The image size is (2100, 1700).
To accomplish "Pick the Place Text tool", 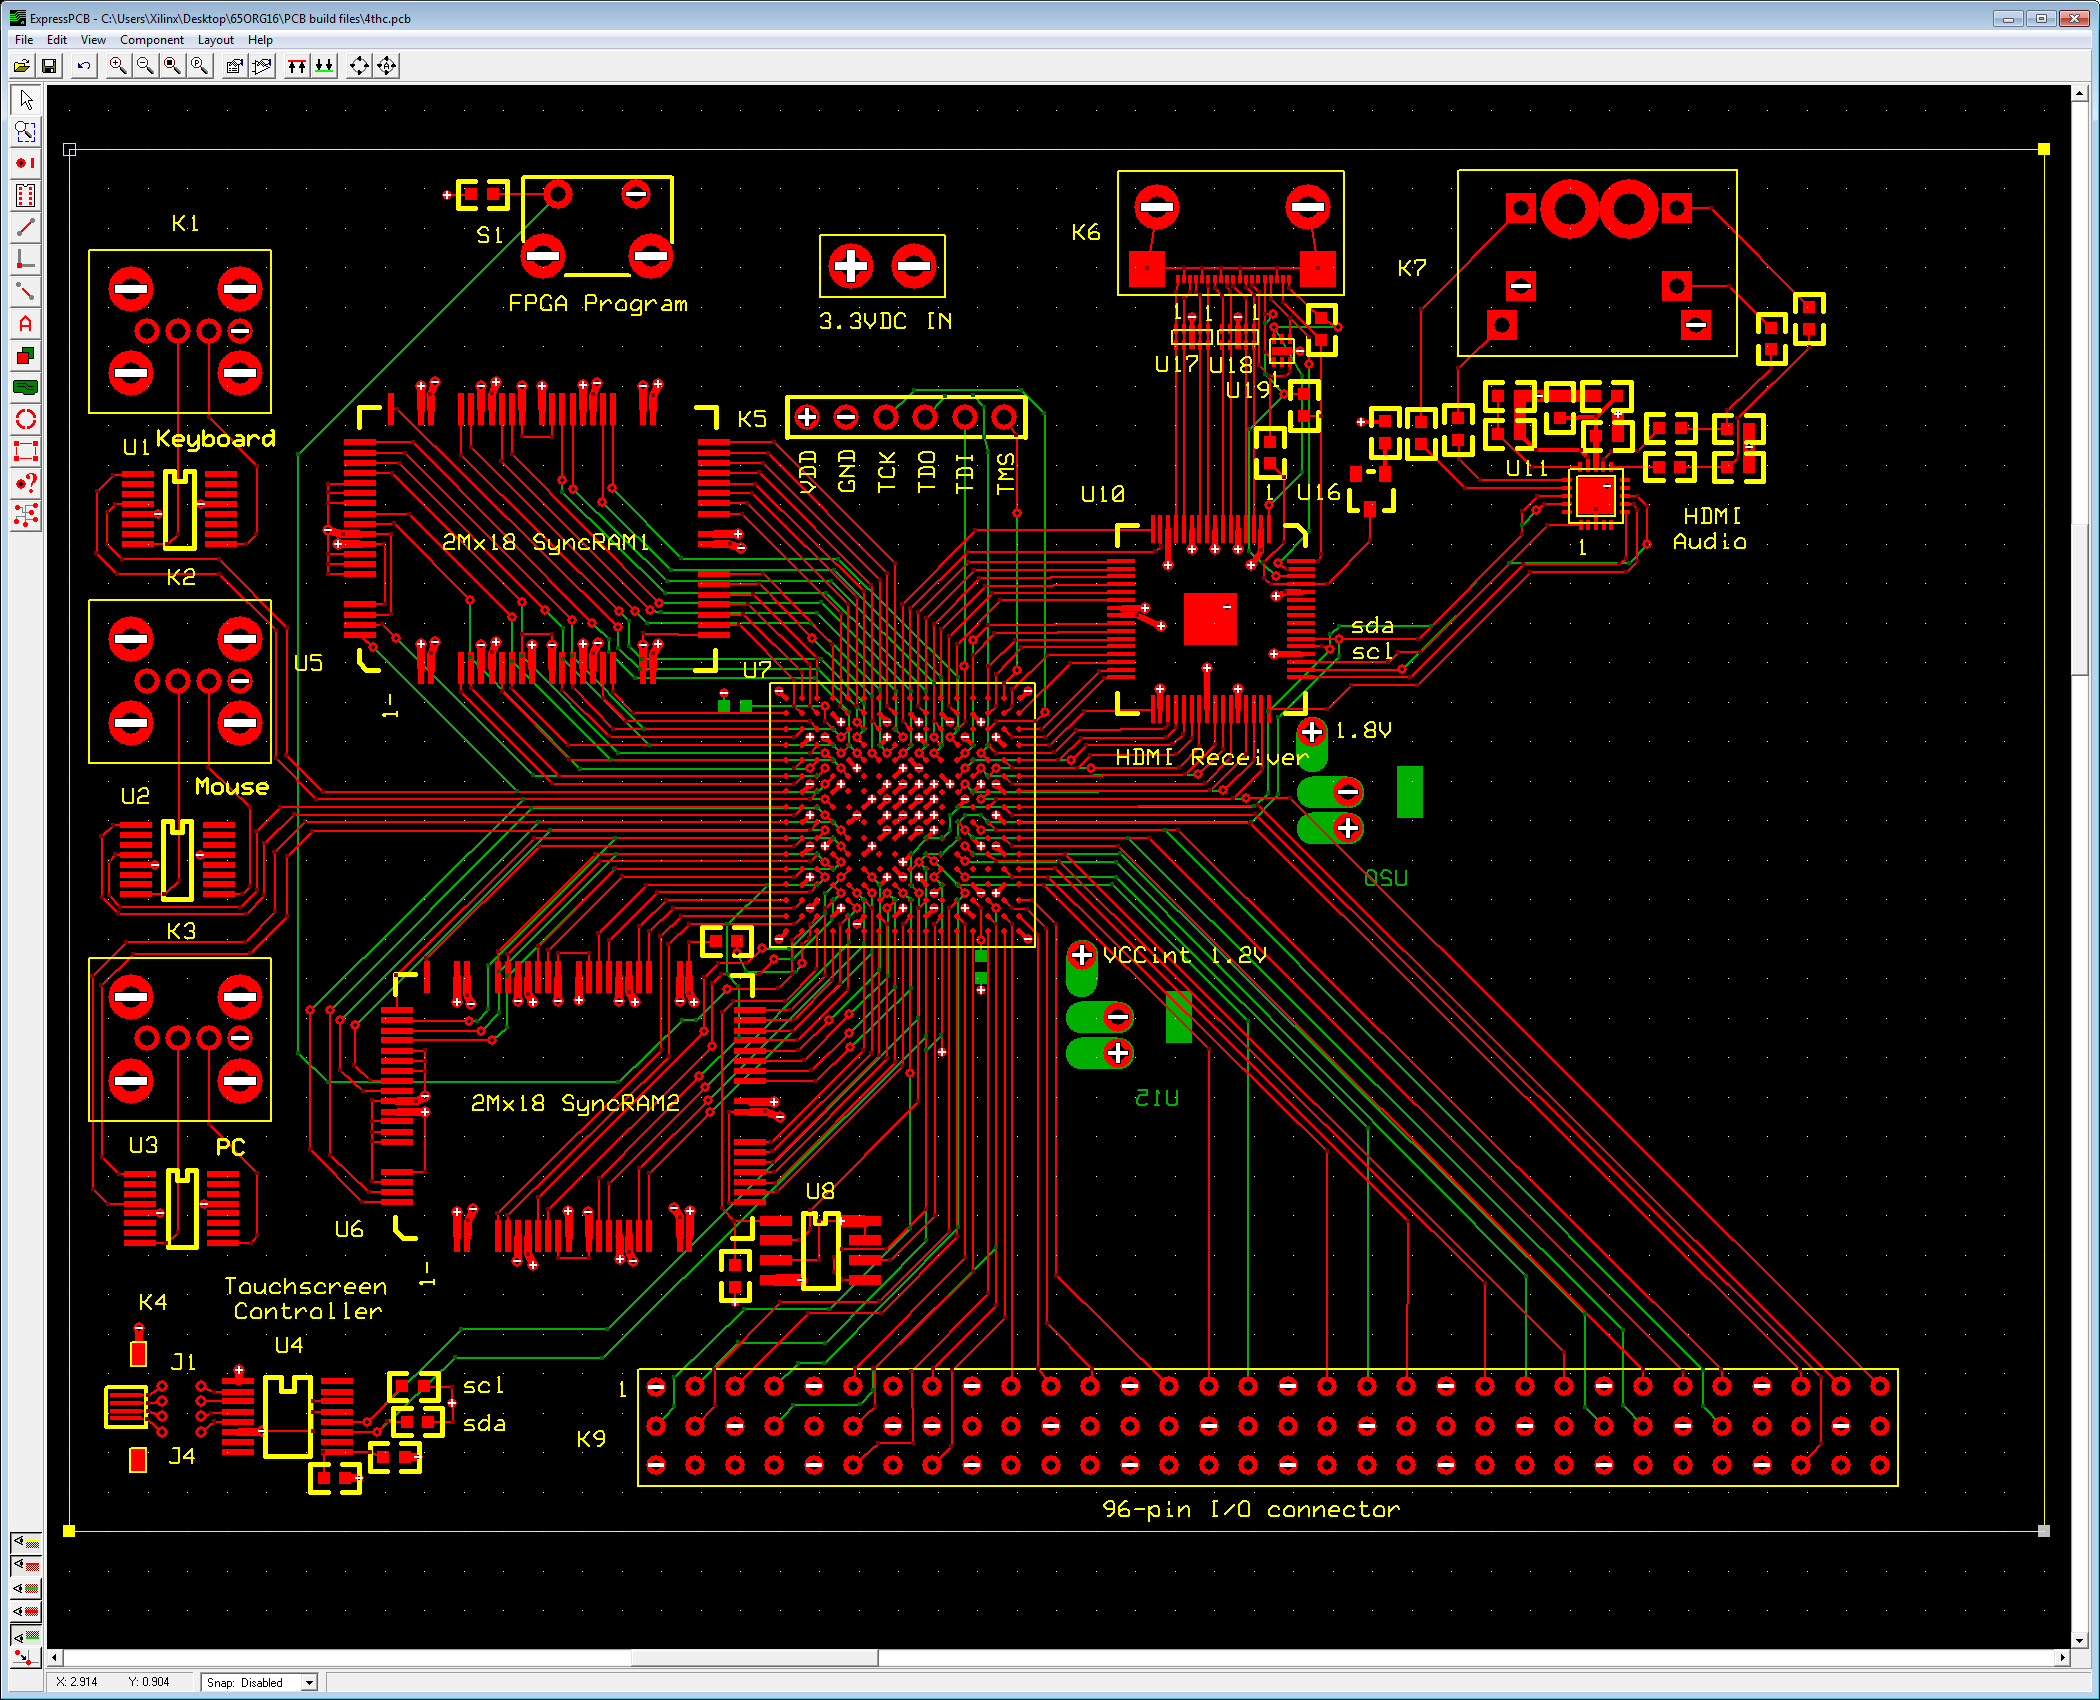I will [26, 324].
